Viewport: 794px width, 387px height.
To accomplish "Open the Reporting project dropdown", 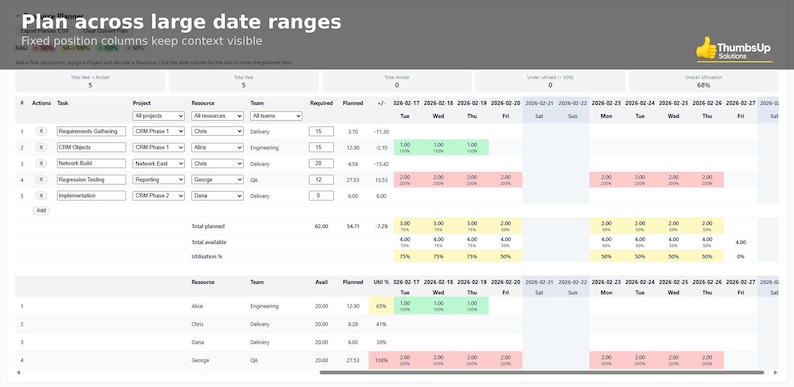I will click(x=158, y=179).
